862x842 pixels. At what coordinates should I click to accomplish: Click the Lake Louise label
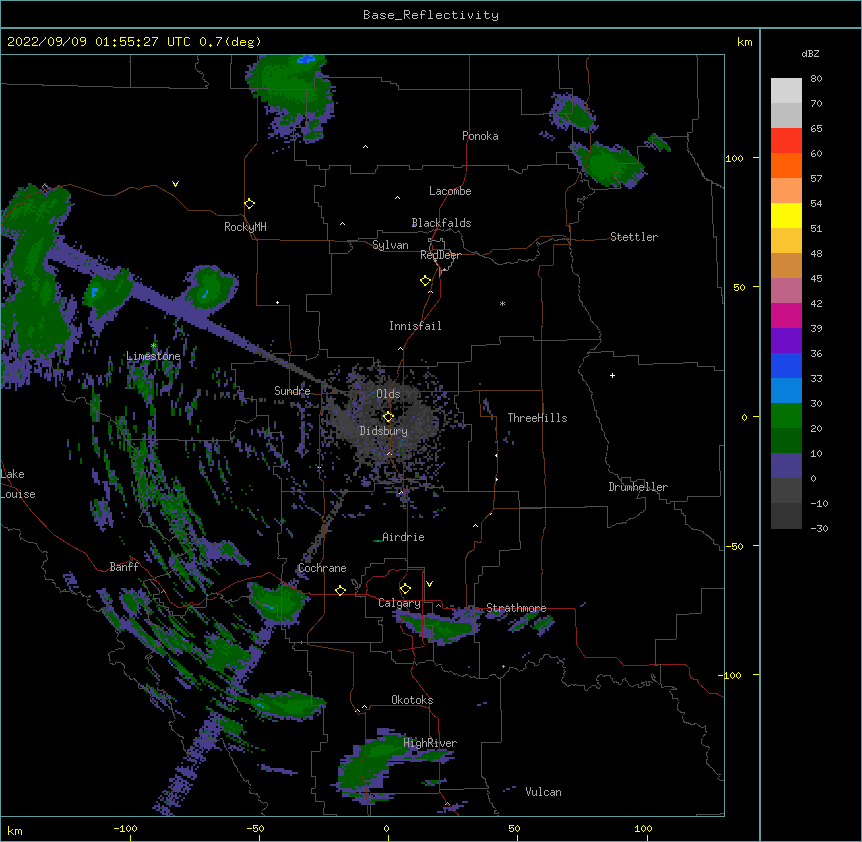[18, 484]
